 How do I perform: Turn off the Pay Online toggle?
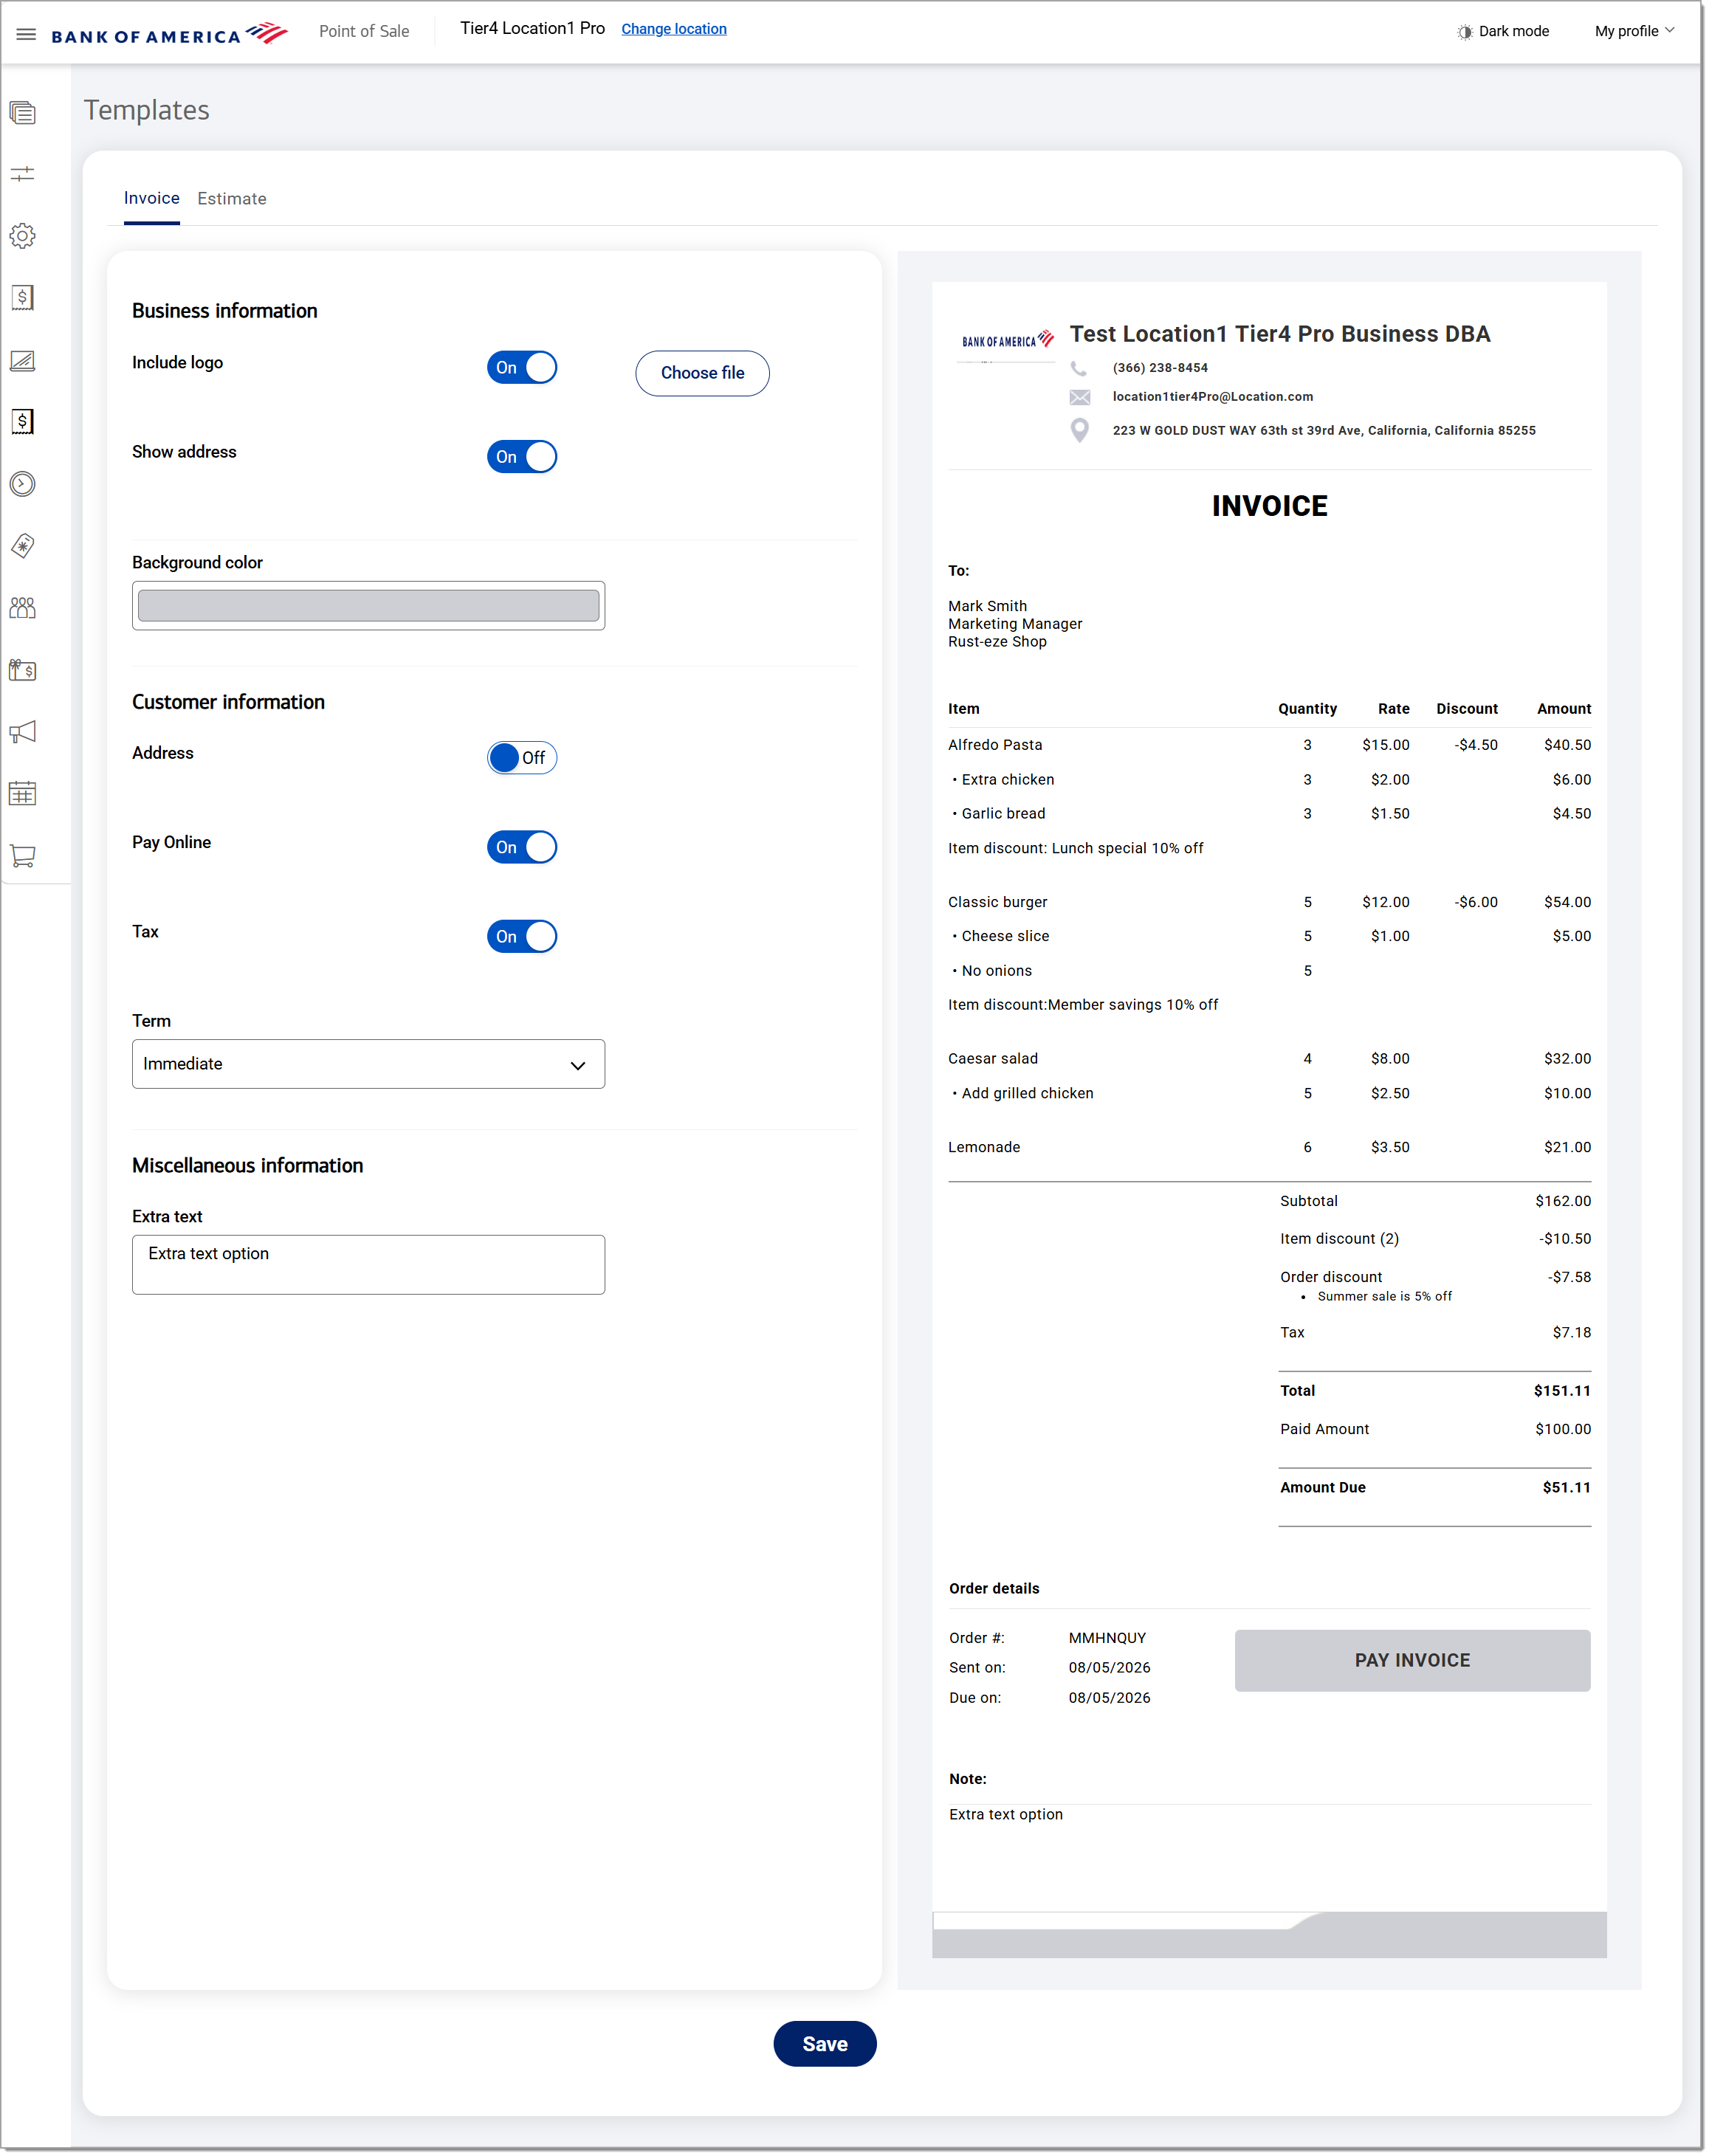pyautogui.click(x=522, y=847)
